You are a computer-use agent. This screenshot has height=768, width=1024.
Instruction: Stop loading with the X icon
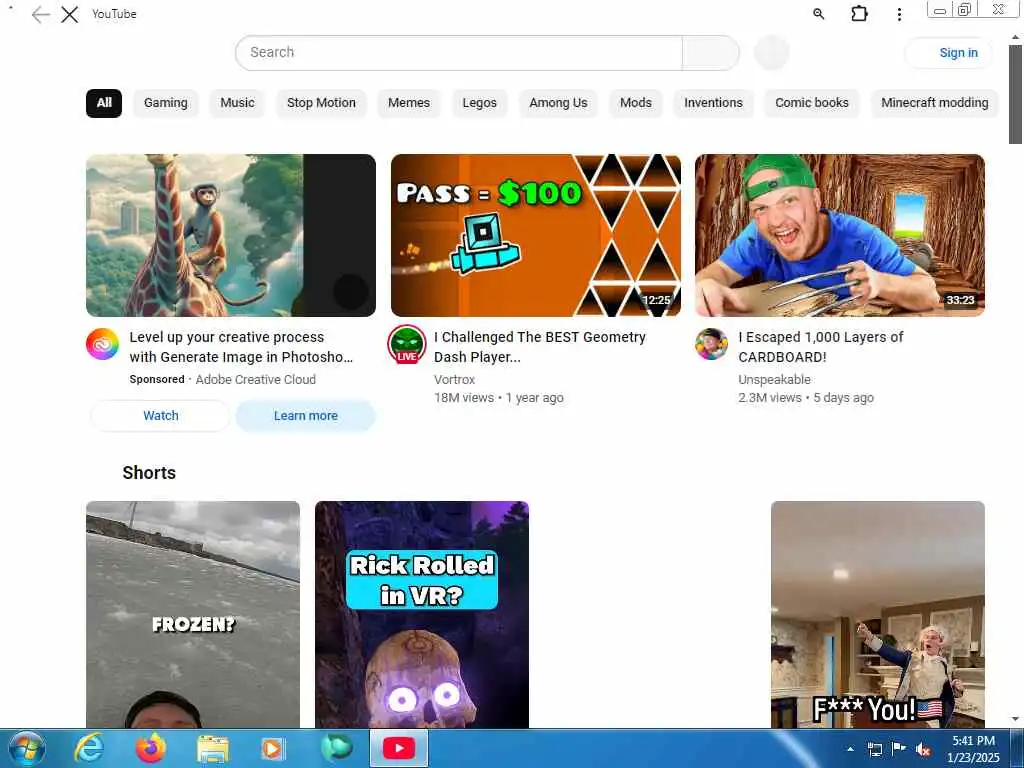pyautogui.click(x=70, y=14)
